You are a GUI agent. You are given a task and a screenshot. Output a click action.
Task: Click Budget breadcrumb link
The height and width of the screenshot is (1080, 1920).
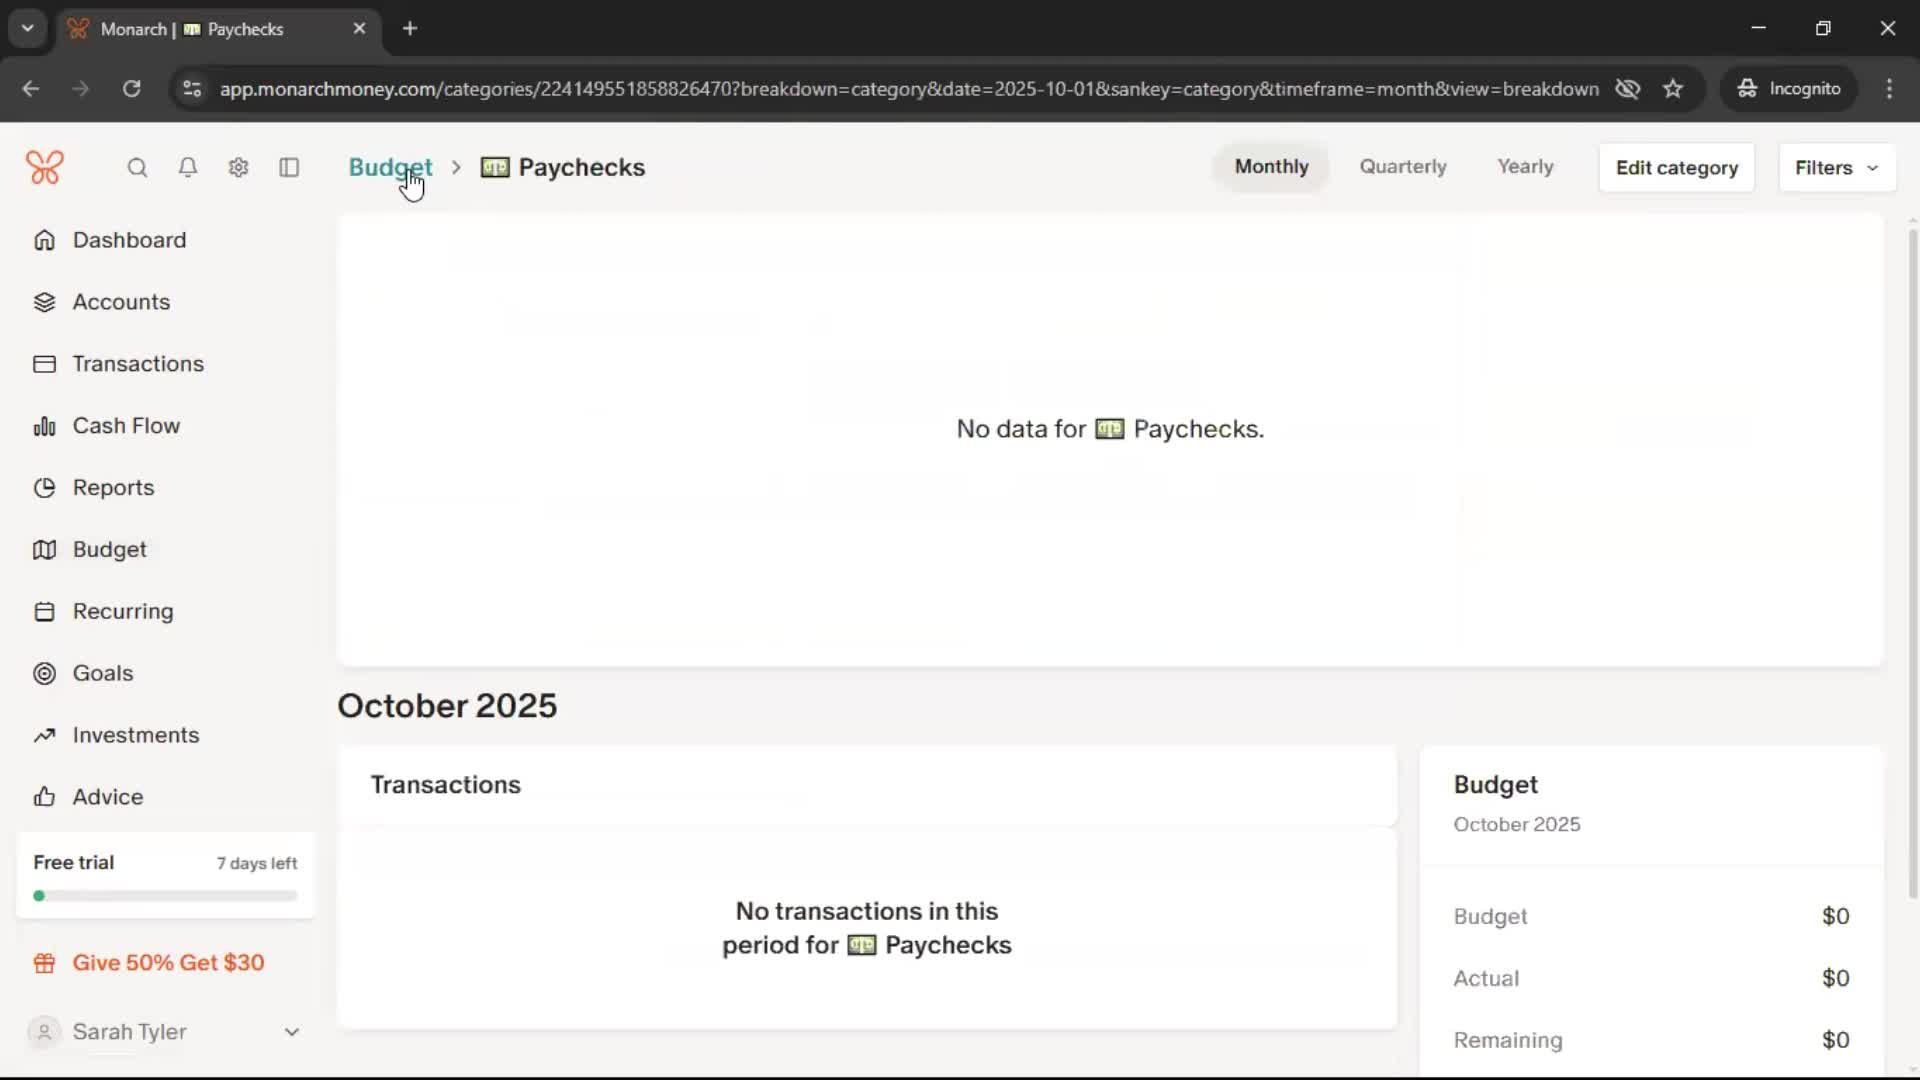[x=390, y=167]
